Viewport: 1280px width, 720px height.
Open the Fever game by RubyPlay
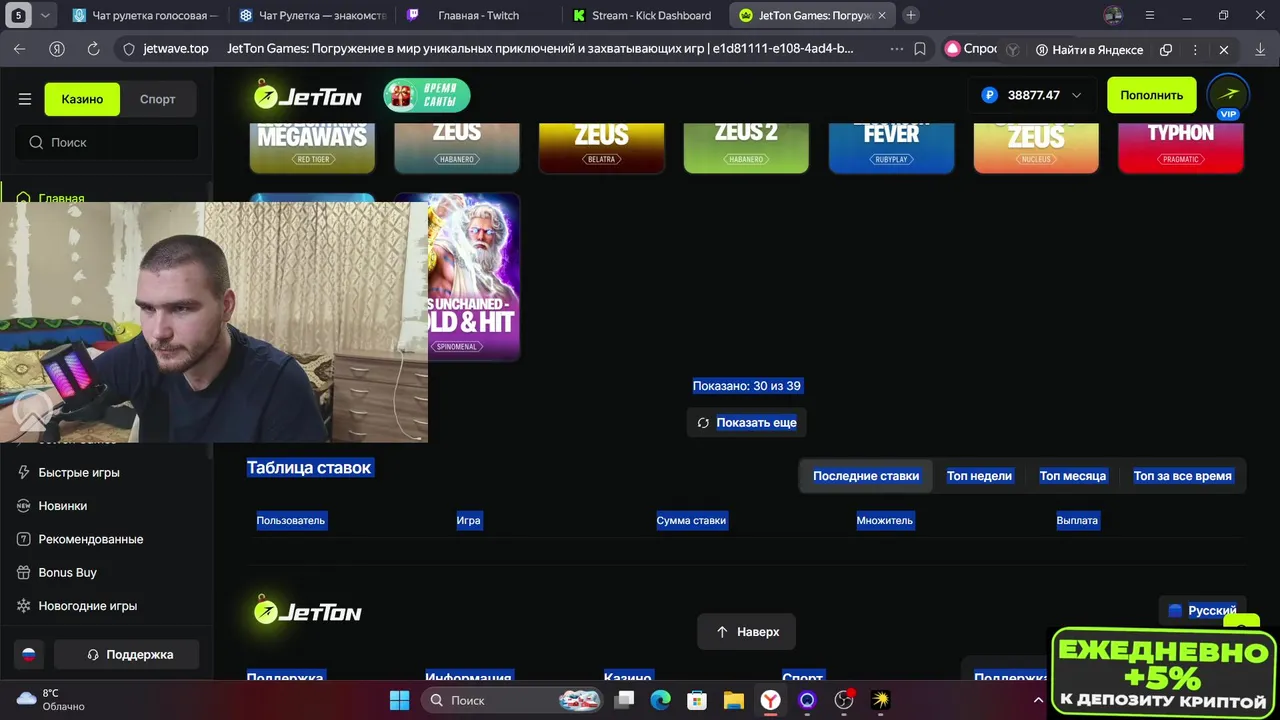tap(891, 147)
